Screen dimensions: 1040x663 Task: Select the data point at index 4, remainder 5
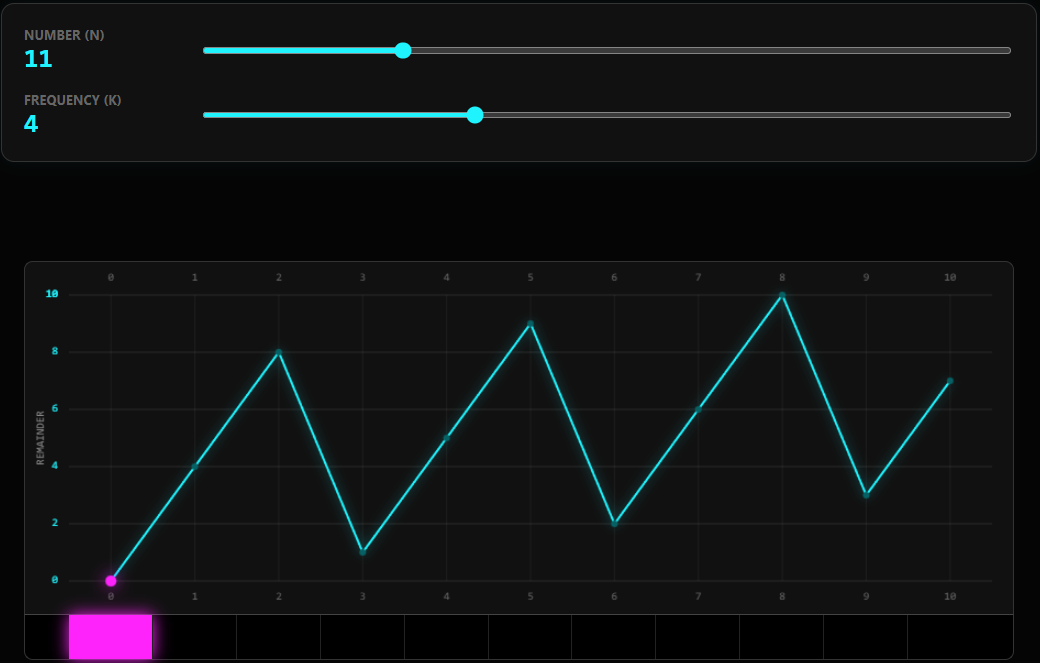[447, 438]
